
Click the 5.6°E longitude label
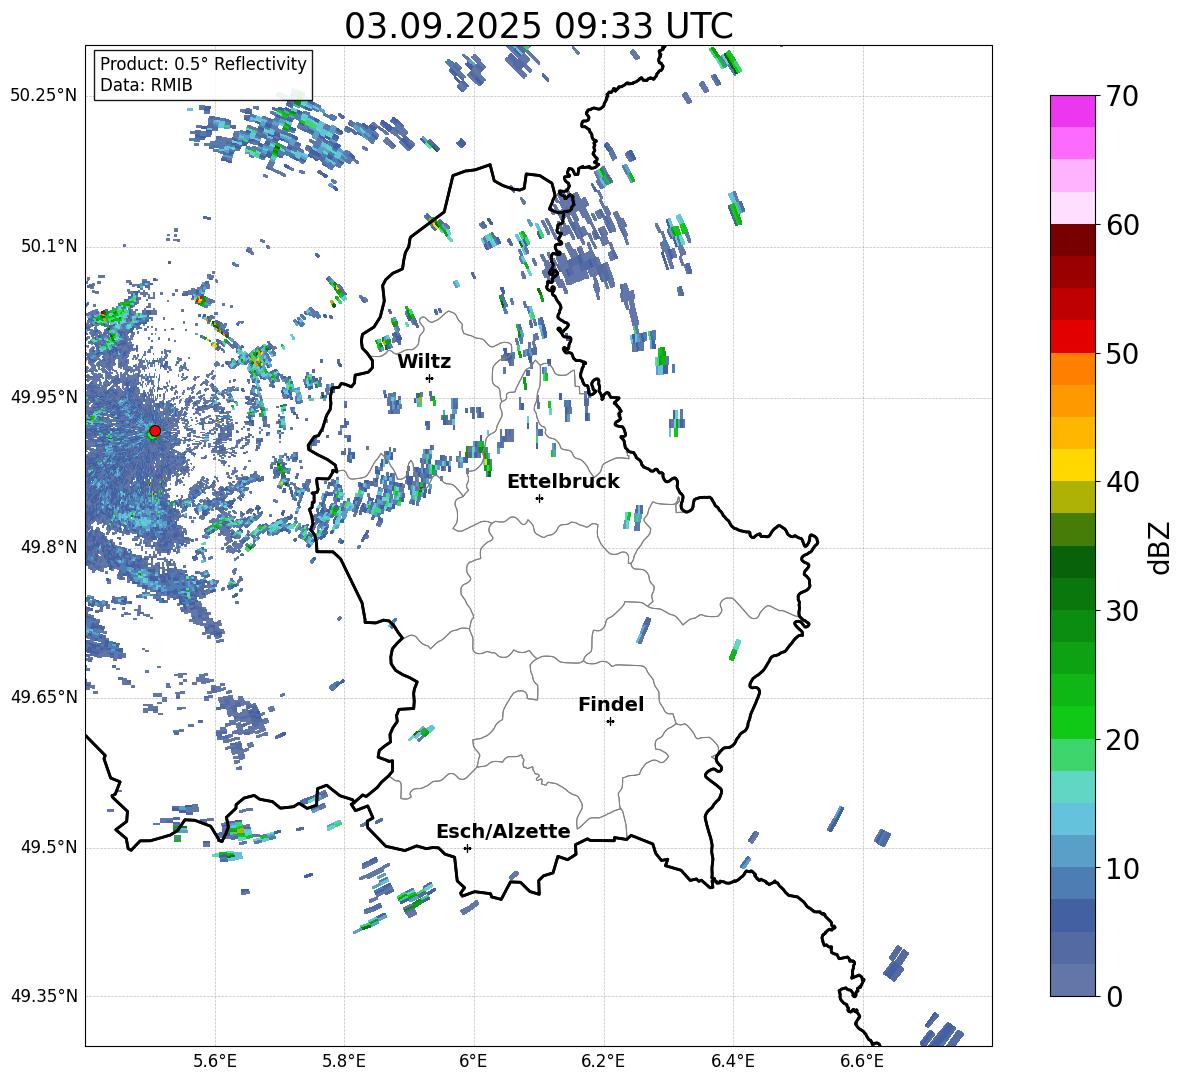pos(215,1061)
